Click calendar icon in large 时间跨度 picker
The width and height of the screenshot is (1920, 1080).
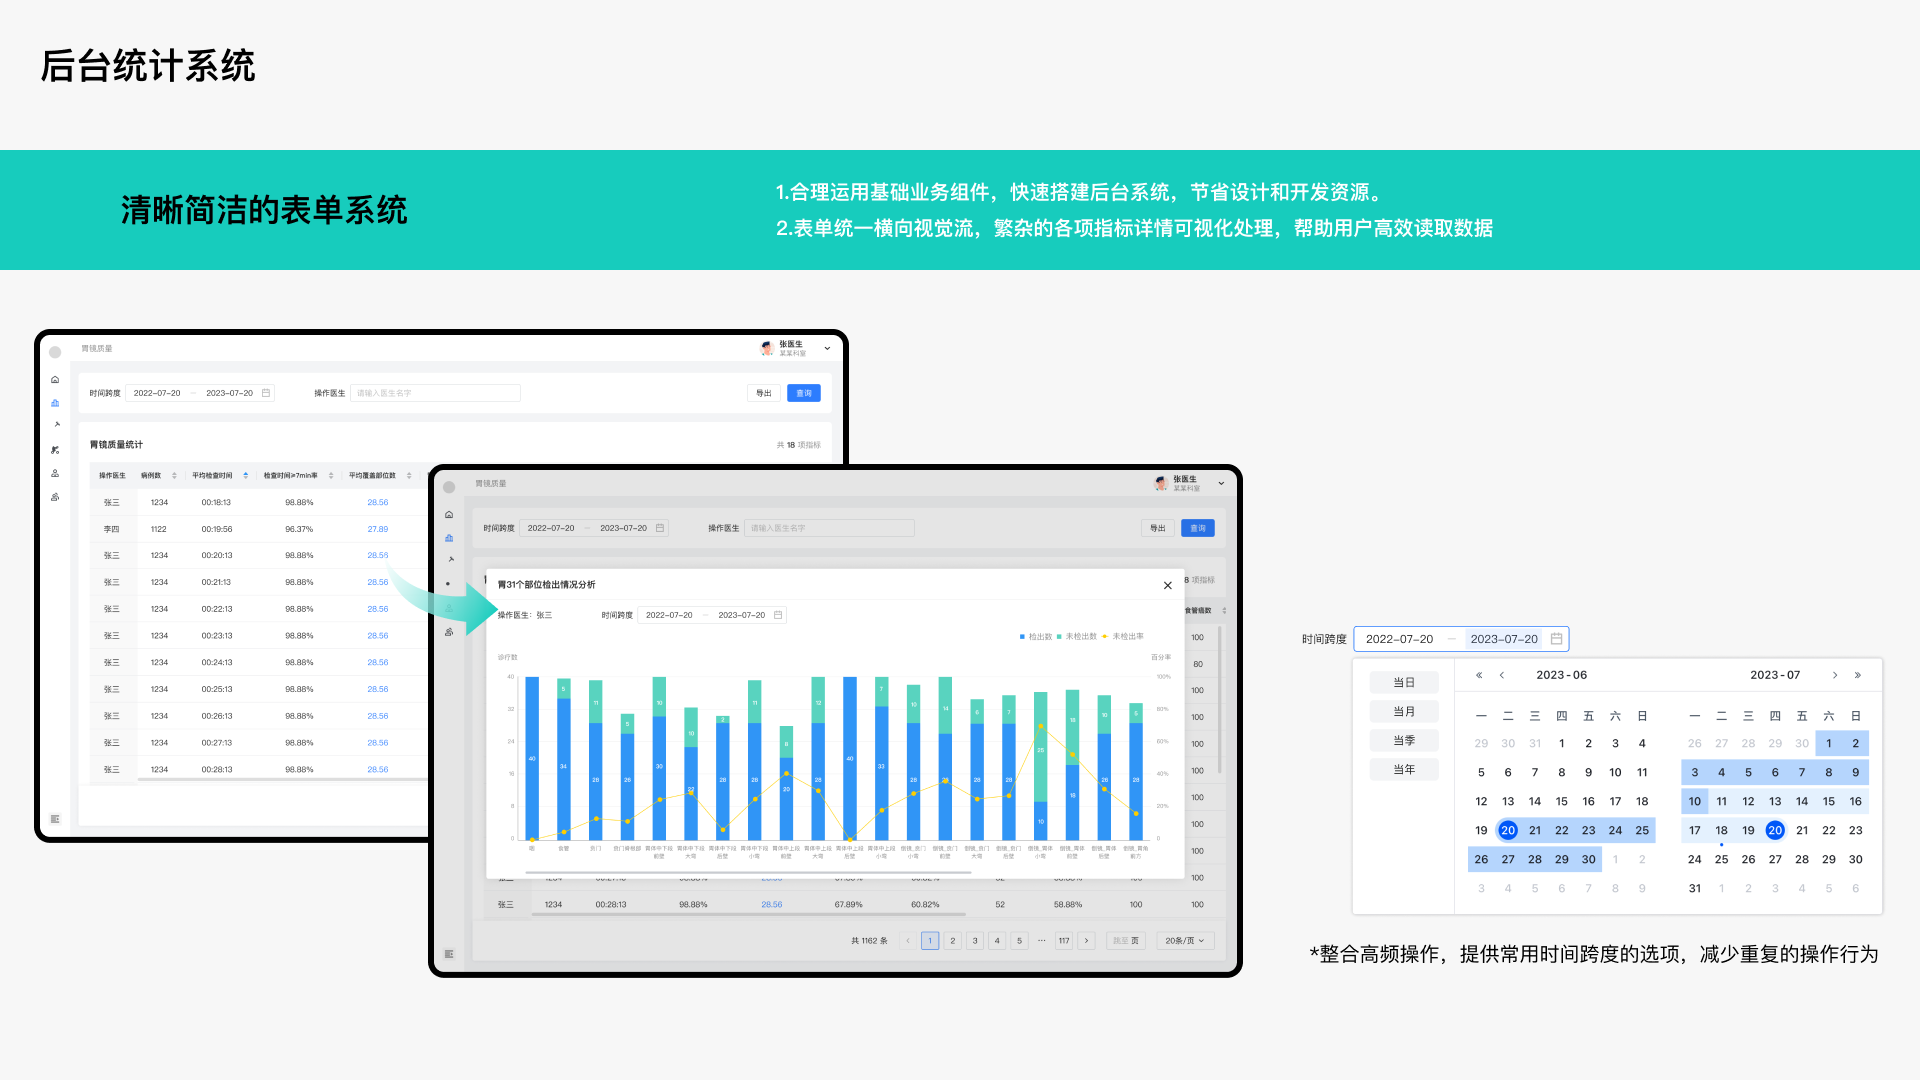coord(1556,639)
